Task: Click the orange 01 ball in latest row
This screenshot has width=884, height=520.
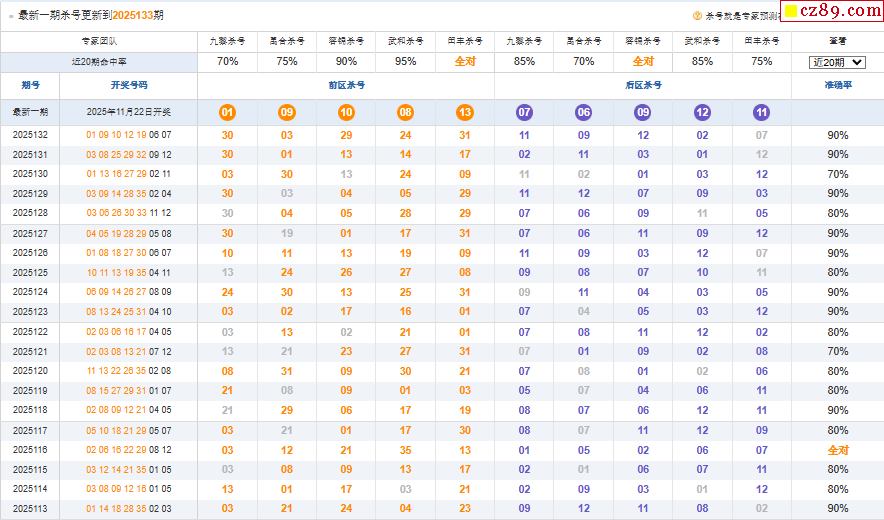Action: coord(227,112)
